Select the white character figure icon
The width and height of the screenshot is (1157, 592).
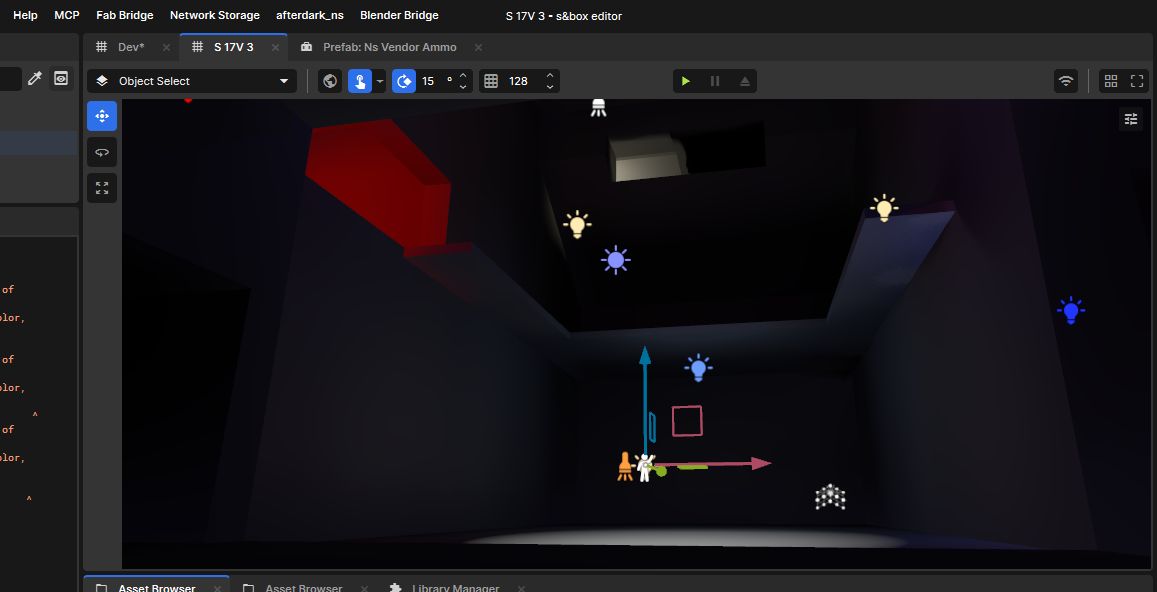pyautogui.click(x=644, y=468)
